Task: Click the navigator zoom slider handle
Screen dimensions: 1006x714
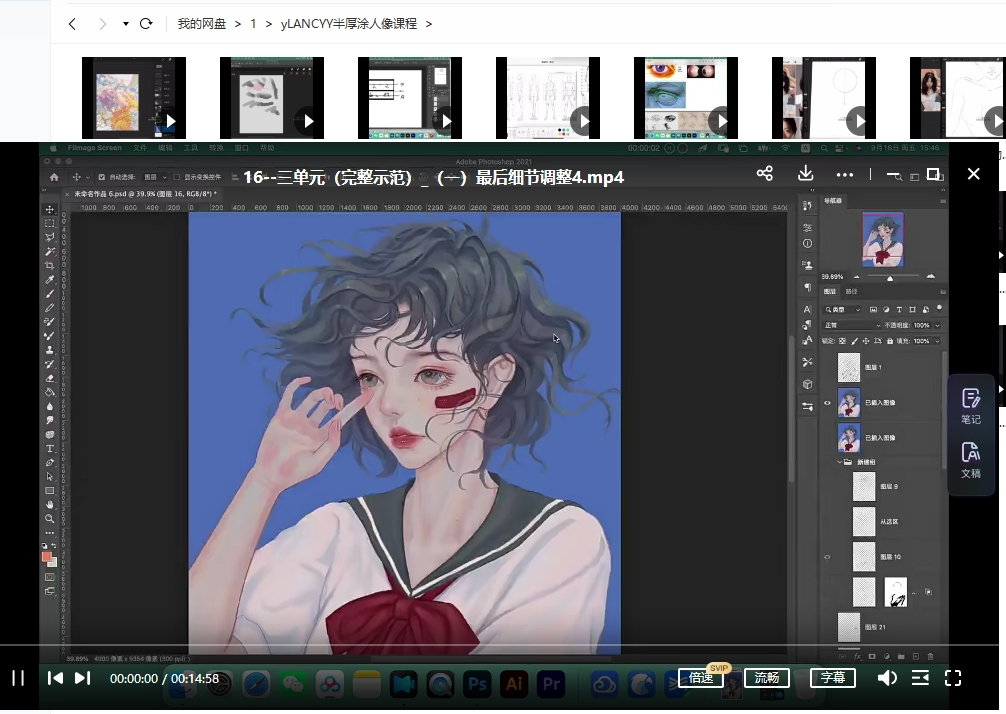Action: 890,278
